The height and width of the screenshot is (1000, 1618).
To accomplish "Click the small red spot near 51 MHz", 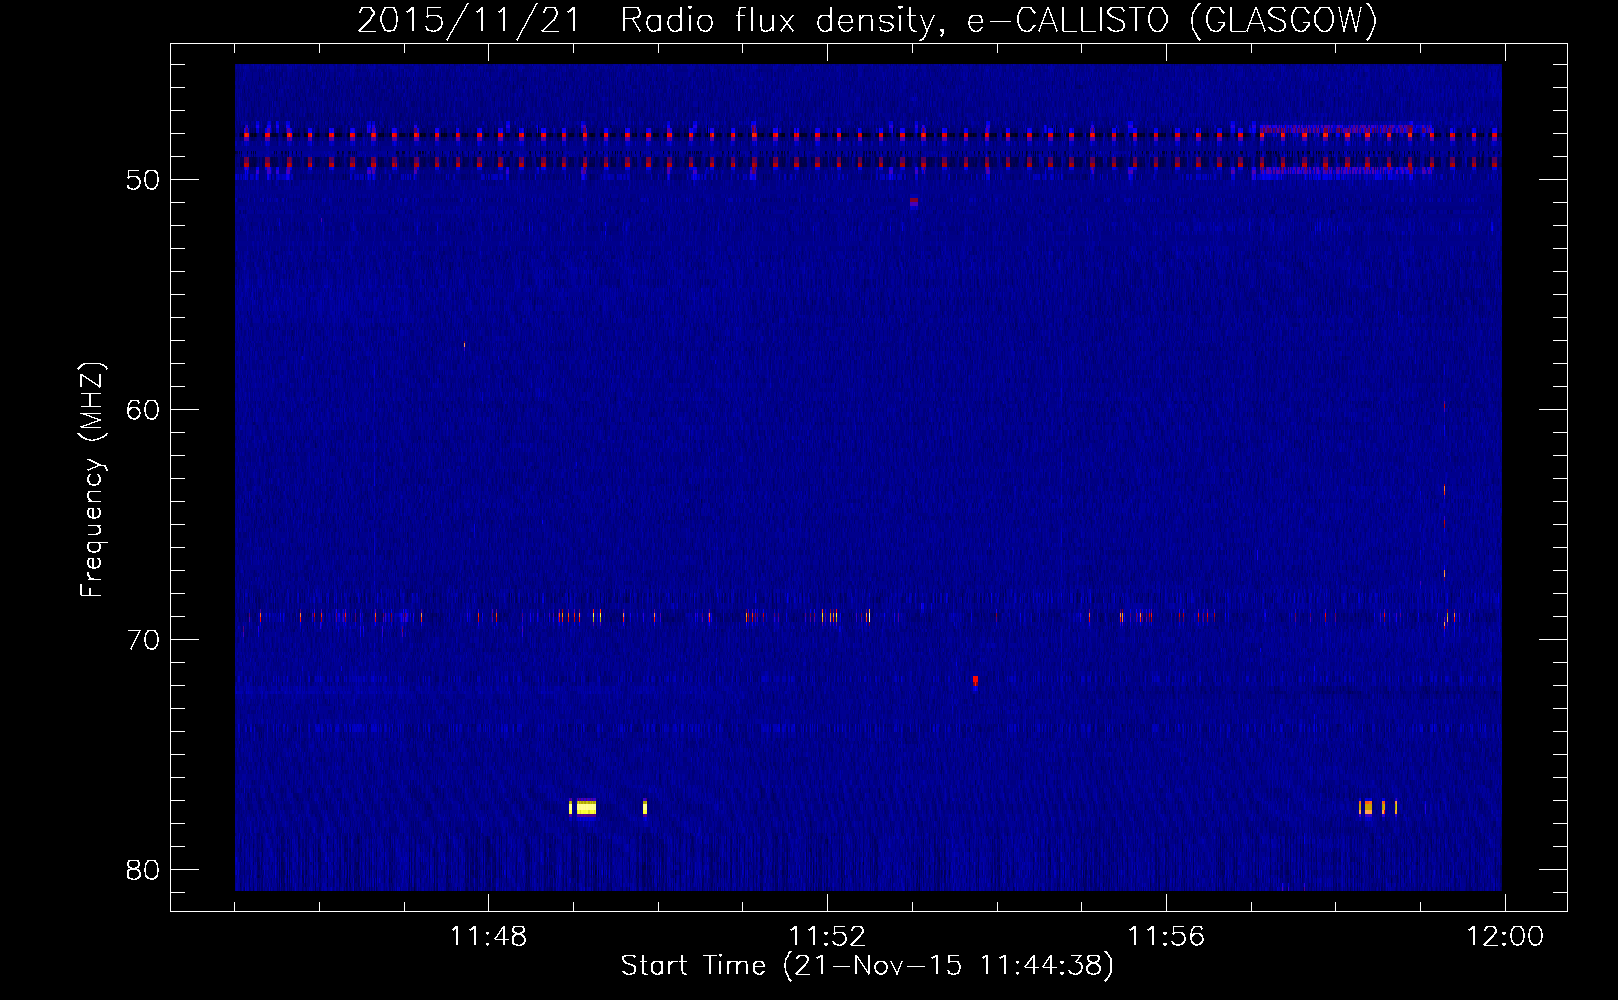I will point(913,202).
